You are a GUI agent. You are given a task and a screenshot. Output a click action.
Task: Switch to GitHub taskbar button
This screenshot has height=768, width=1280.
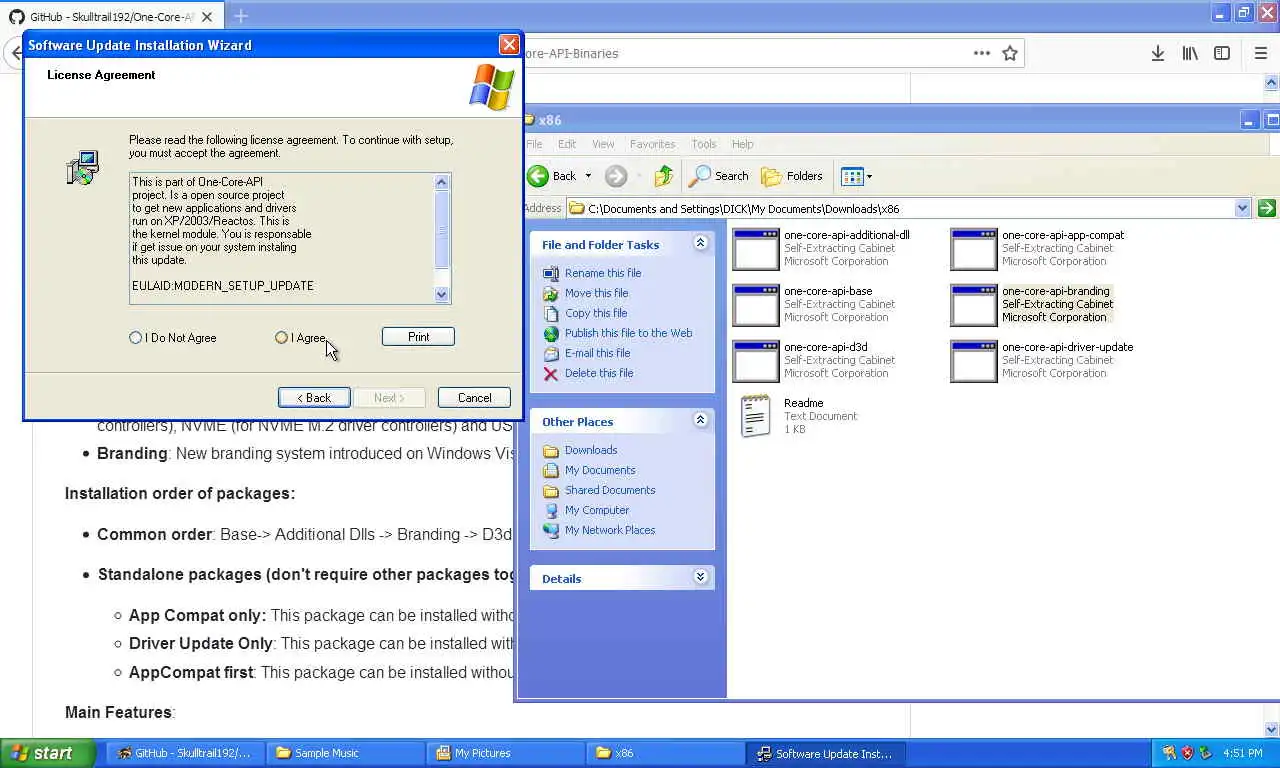pyautogui.click(x=184, y=753)
